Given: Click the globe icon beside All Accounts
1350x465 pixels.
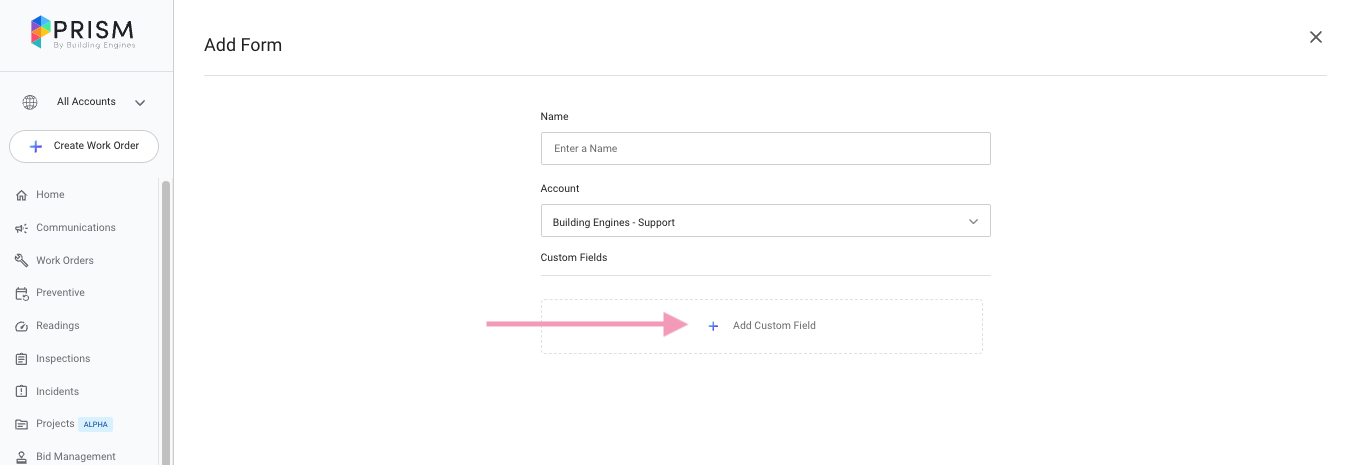Looking at the screenshot, I should [30, 102].
